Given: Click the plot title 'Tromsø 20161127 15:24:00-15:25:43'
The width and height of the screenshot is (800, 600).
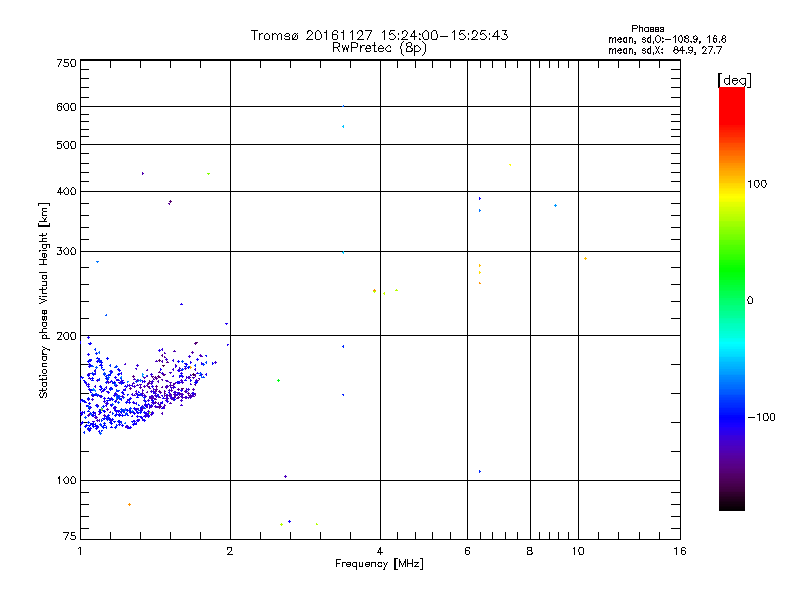Looking at the screenshot, I should click(379, 35).
